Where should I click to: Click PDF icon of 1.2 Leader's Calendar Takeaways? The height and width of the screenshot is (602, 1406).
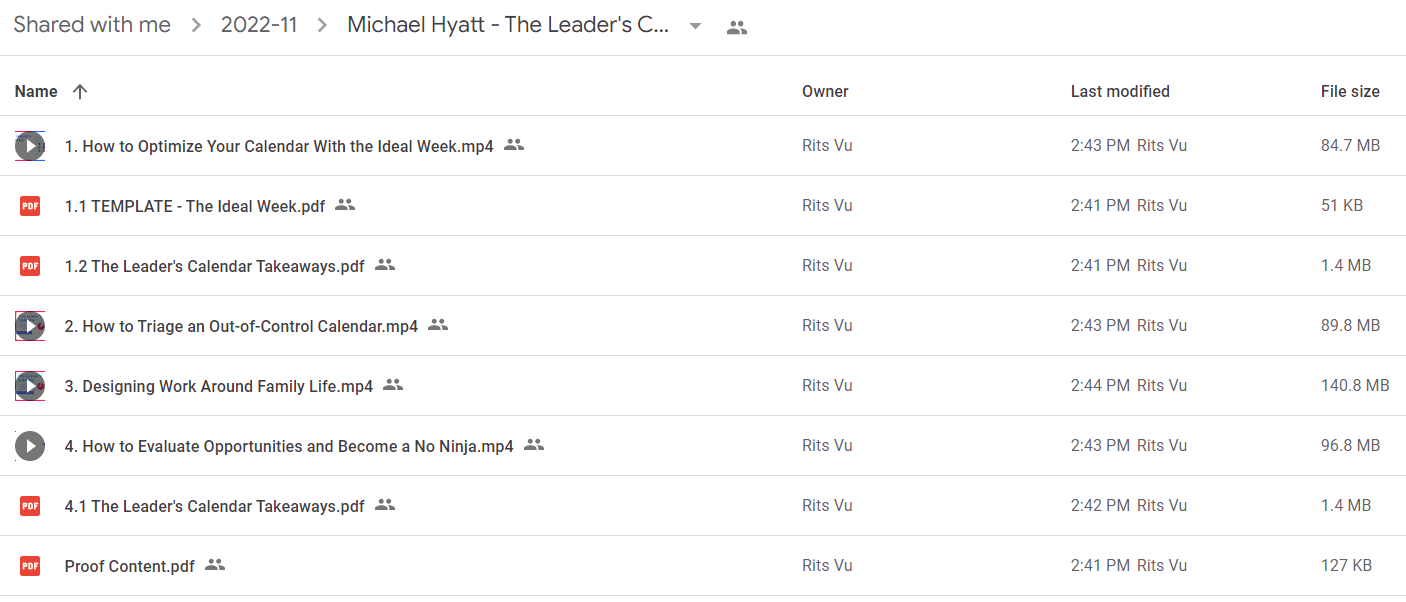30,266
